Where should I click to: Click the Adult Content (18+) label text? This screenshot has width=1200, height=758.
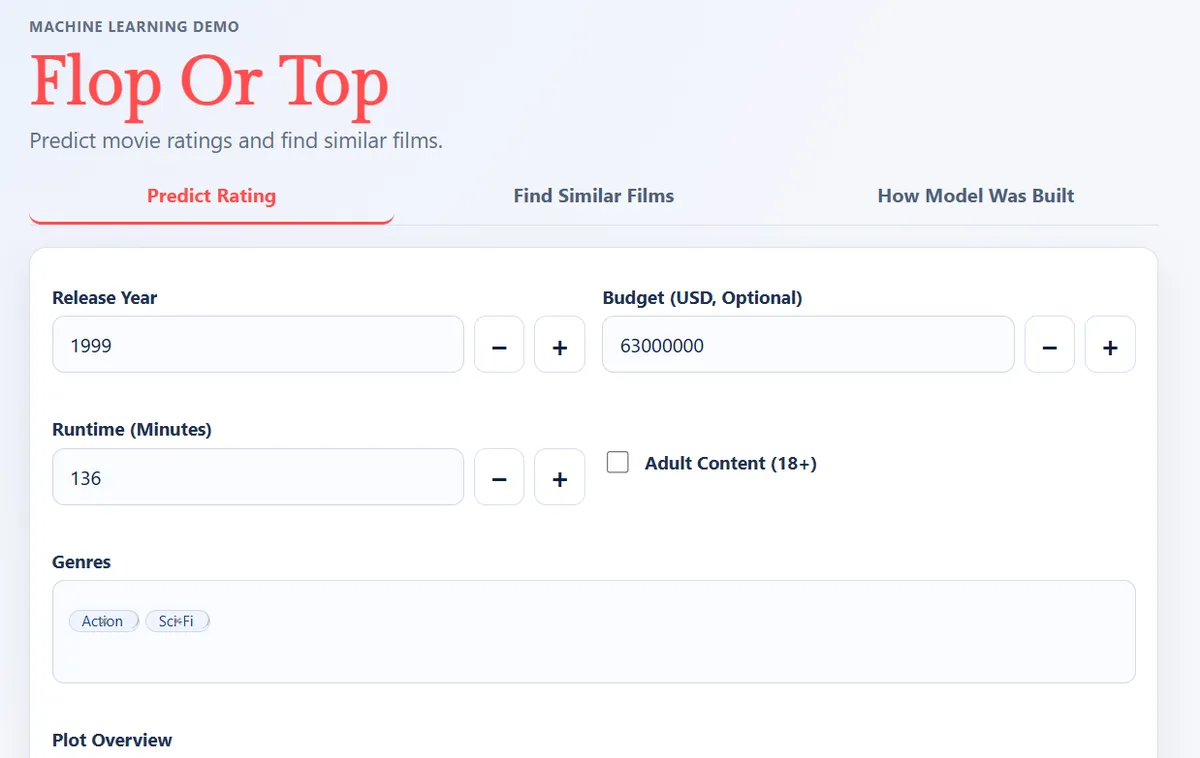point(730,463)
